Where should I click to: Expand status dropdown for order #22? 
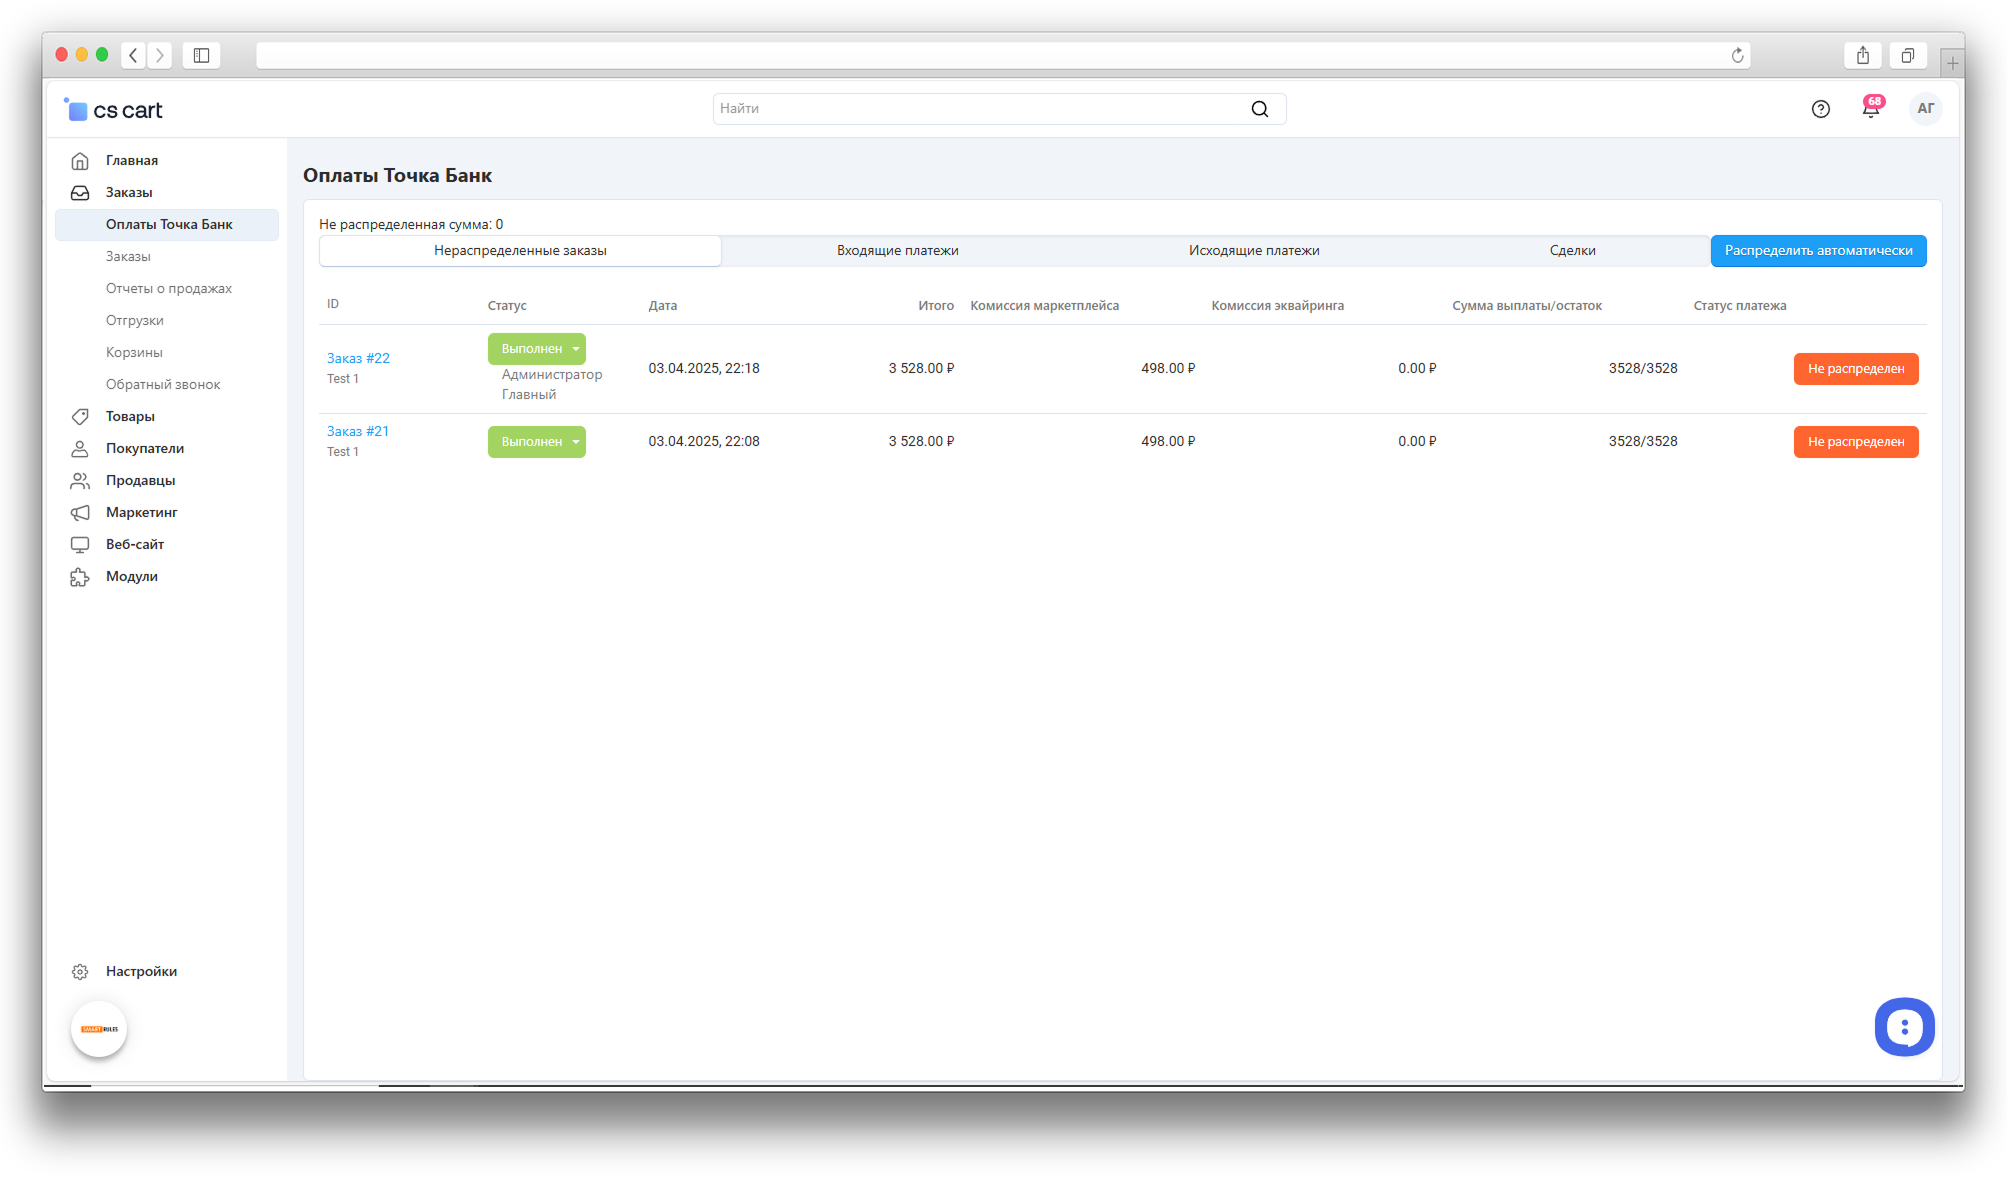click(x=576, y=349)
